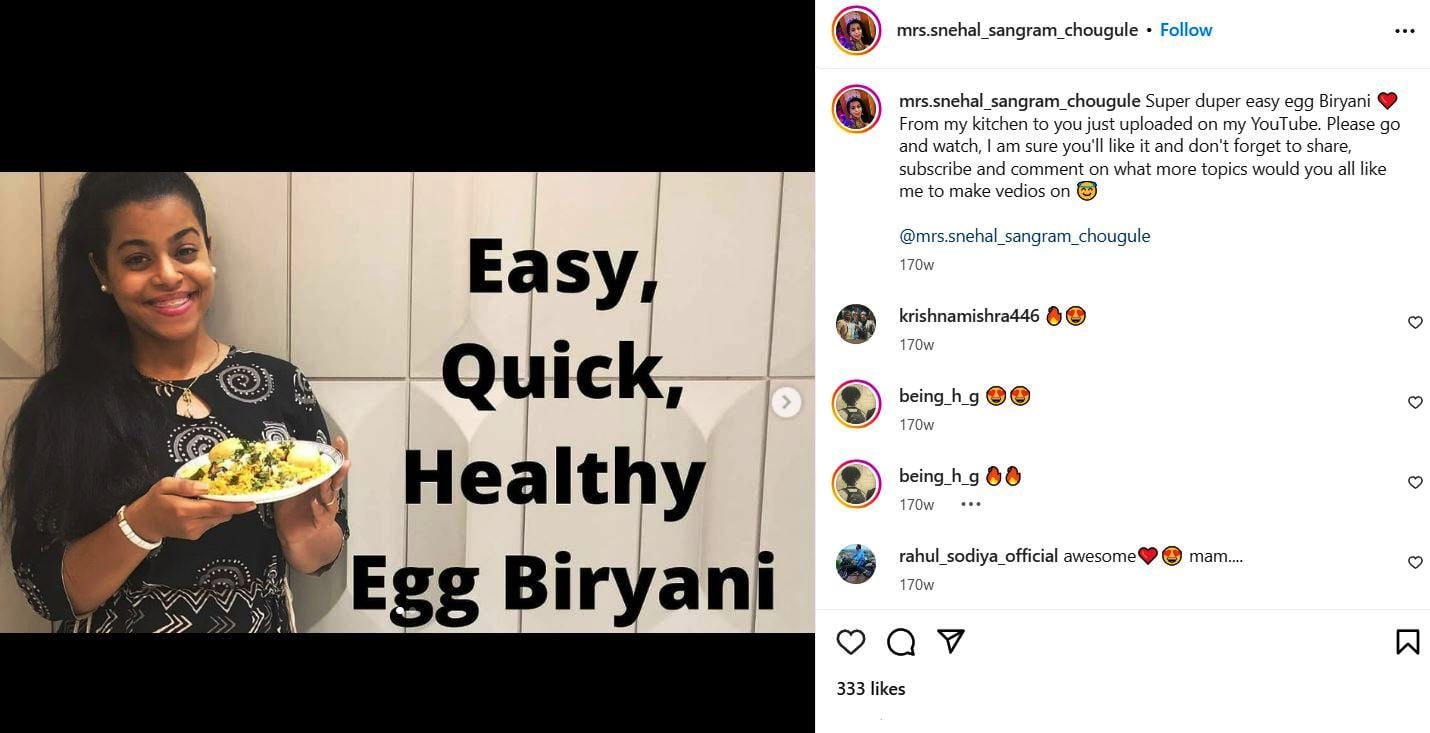
Task: Like krishnamishra446's comment
Action: coord(1415,323)
